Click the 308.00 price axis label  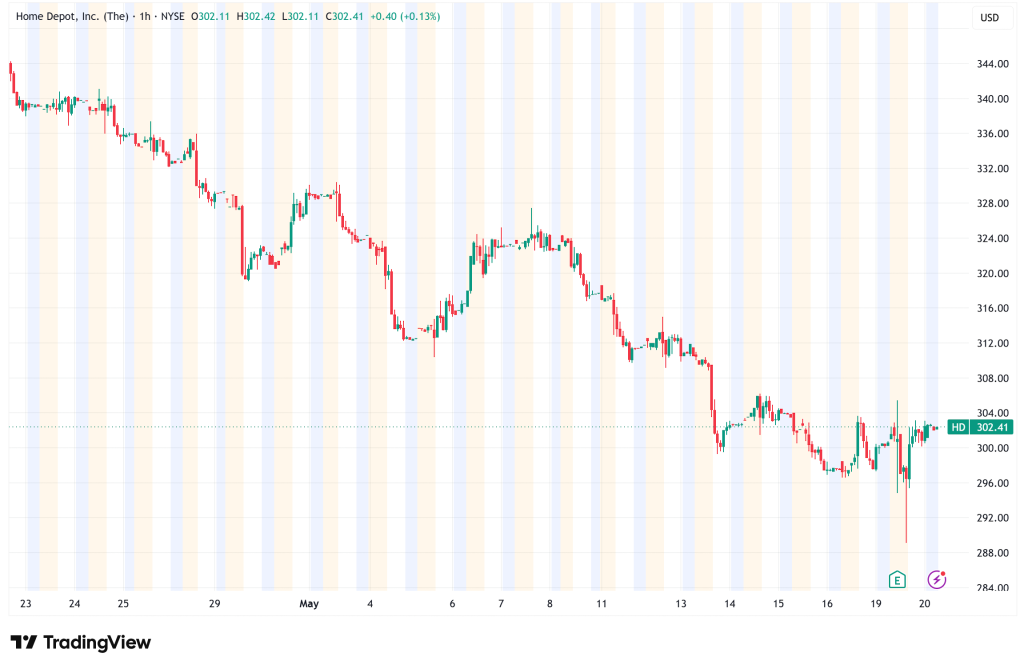(993, 378)
